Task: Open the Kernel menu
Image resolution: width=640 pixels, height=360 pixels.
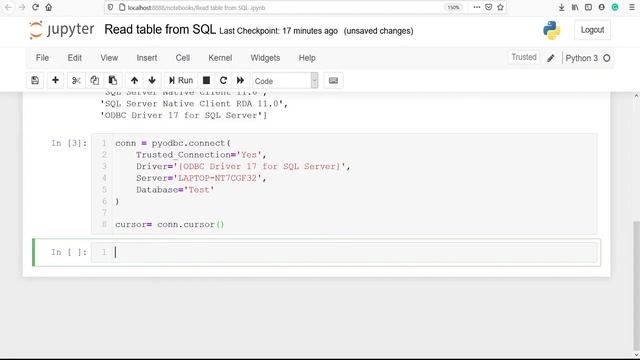Action: click(x=220, y=58)
